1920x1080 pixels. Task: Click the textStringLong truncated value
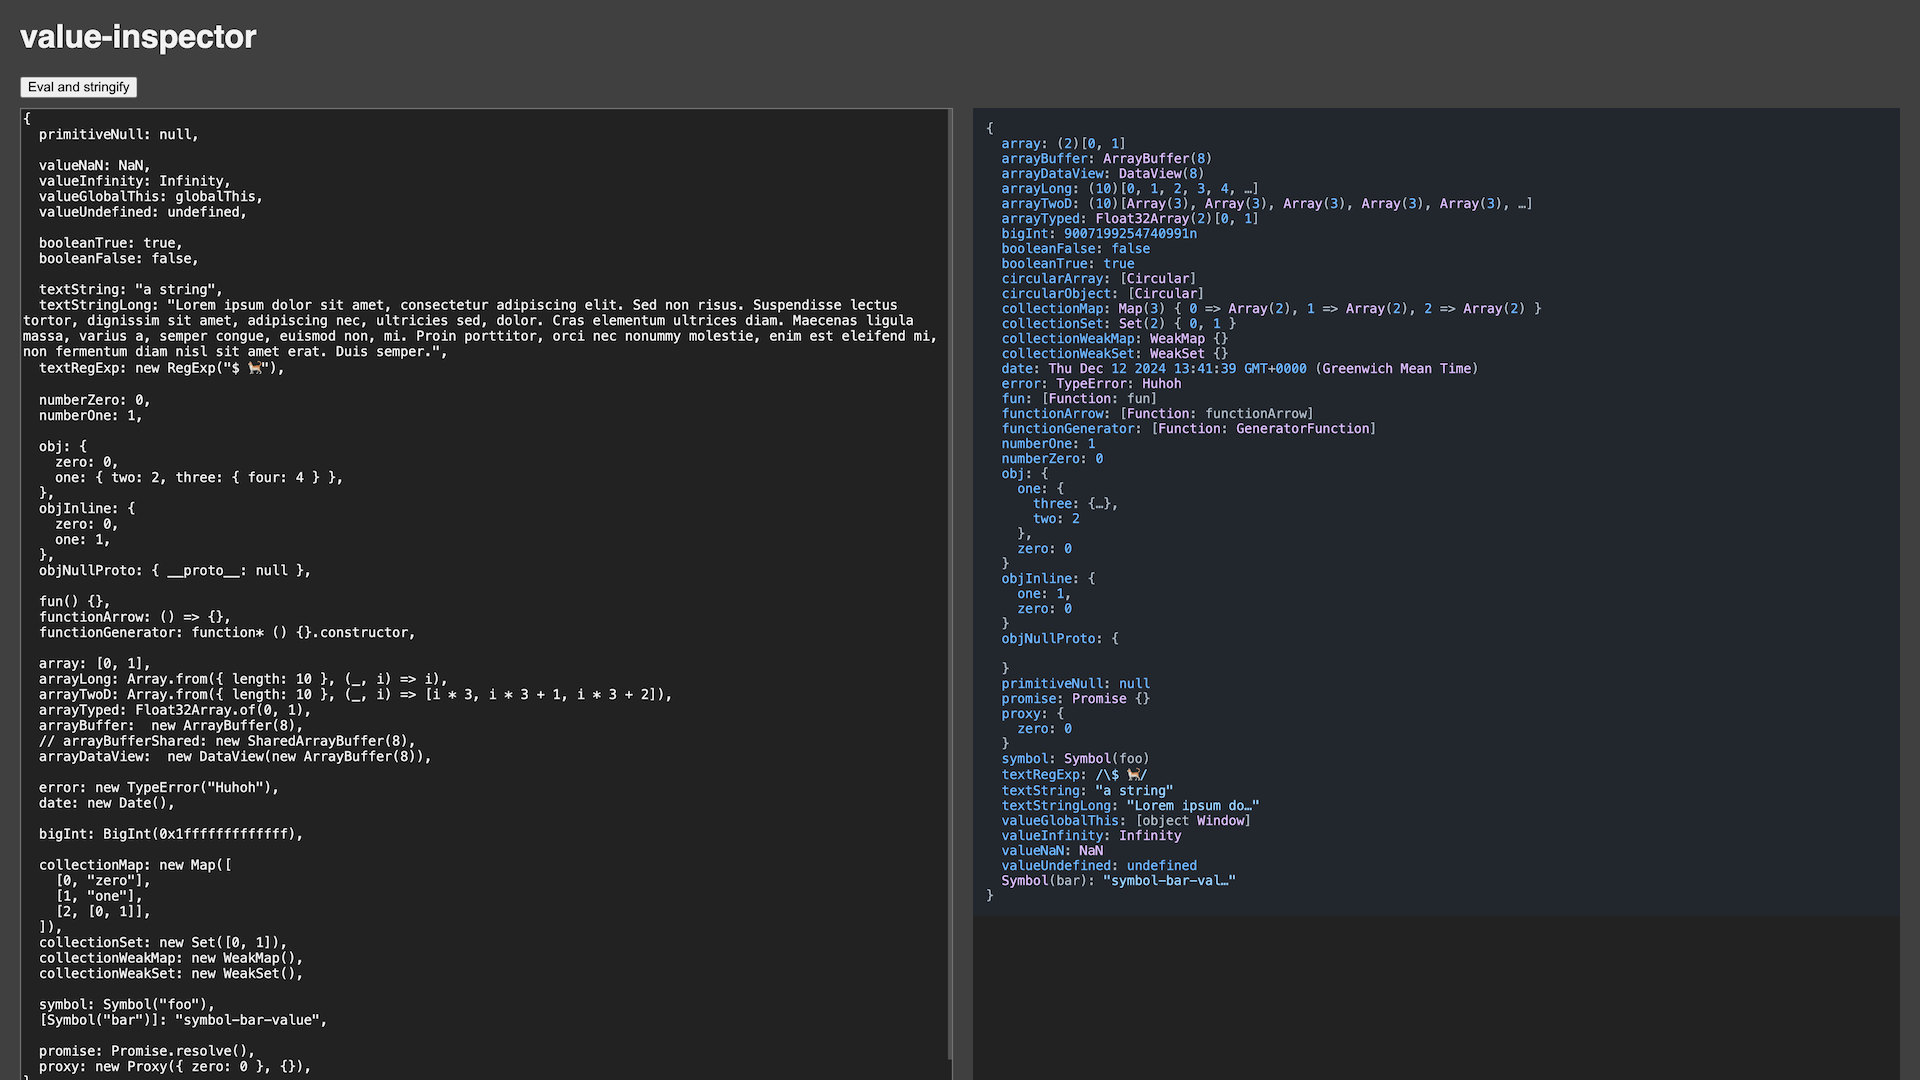[1192, 806]
